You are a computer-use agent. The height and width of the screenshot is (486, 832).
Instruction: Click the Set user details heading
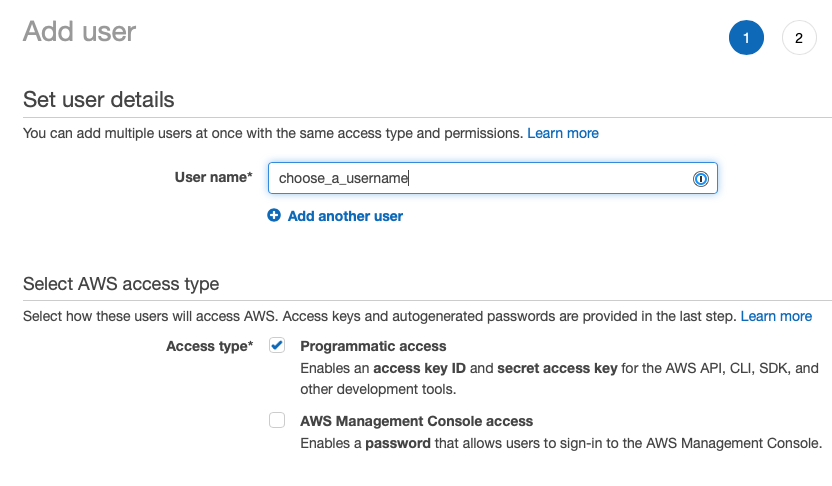[98, 100]
